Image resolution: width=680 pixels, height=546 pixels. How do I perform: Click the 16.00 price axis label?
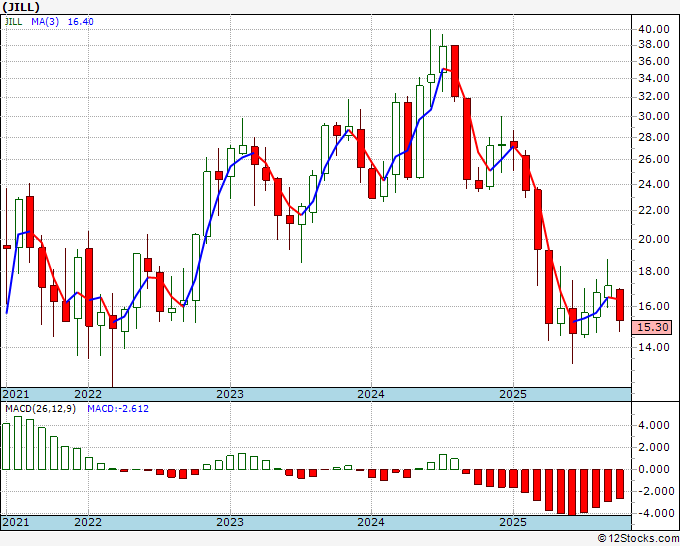click(654, 306)
